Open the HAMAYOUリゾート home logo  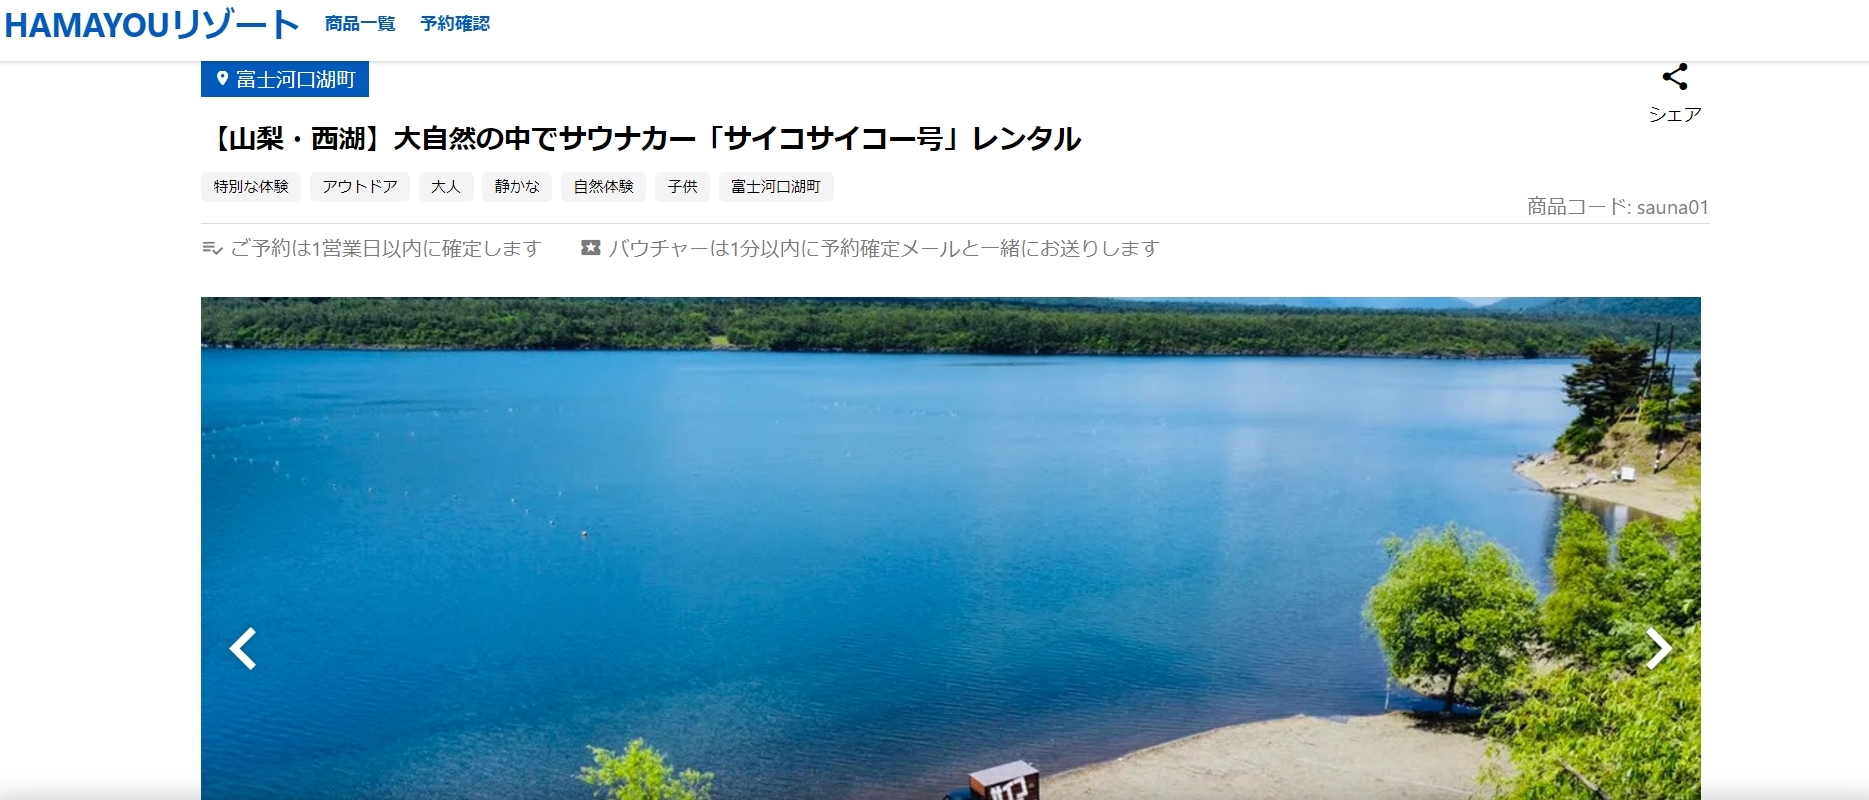click(x=152, y=25)
